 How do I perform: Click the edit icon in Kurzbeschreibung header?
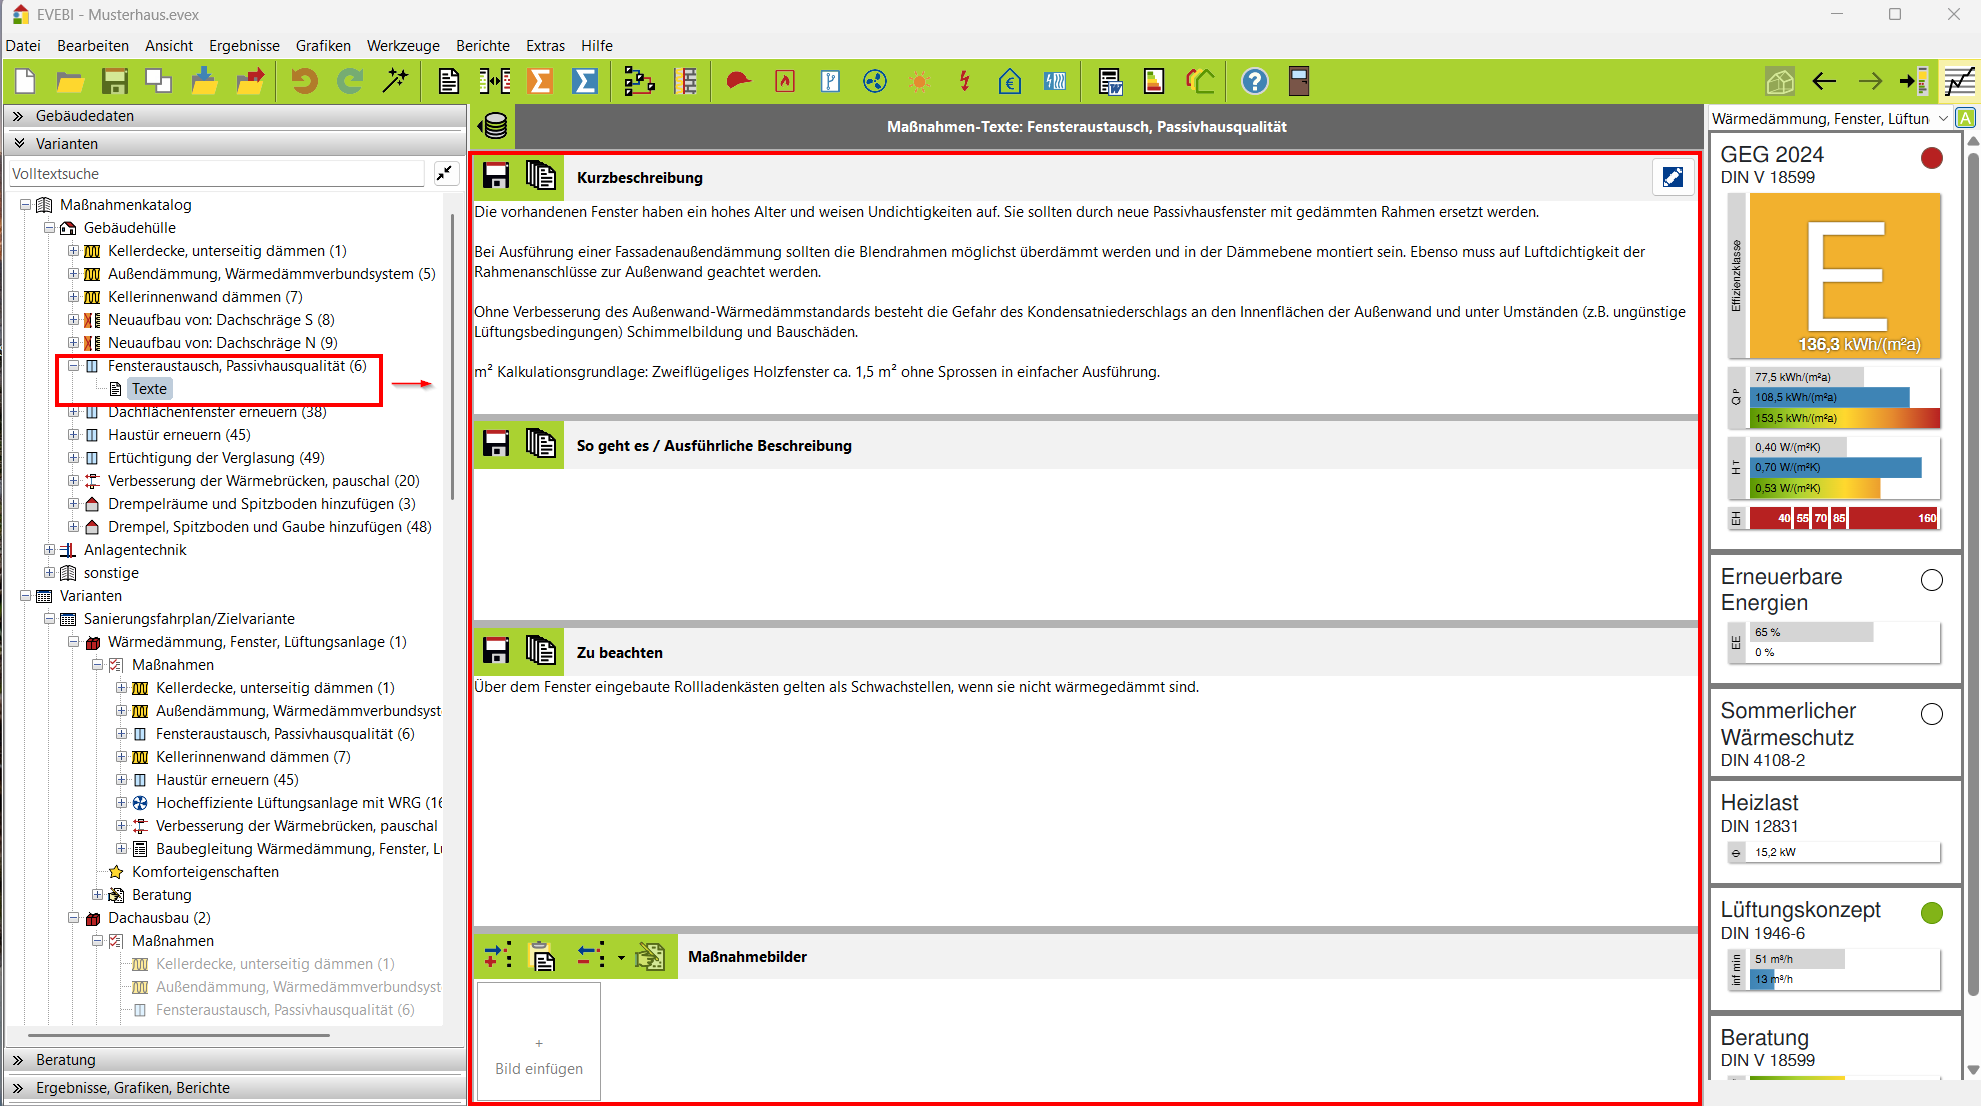pyautogui.click(x=1673, y=177)
